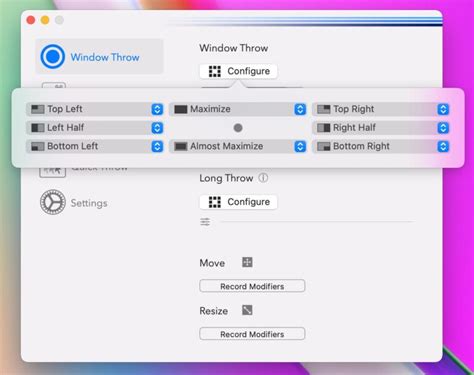474x375 pixels.
Task: Open the Left Half dropdown
Action: 95,128
